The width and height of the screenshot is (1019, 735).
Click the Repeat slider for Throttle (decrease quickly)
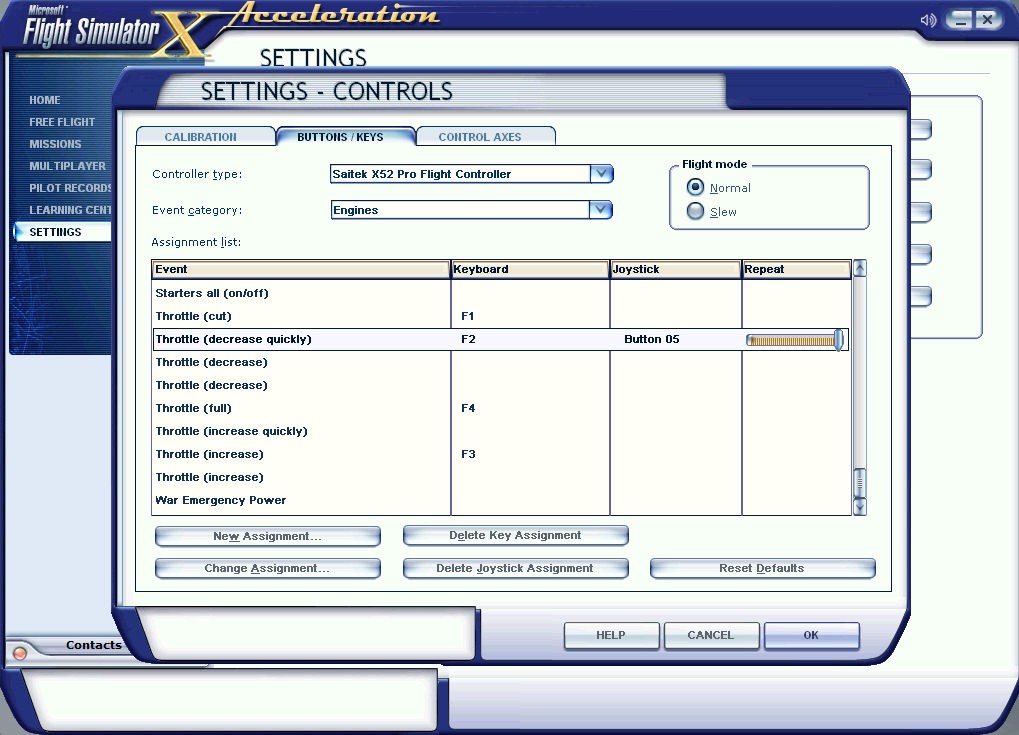click(795, 340)
